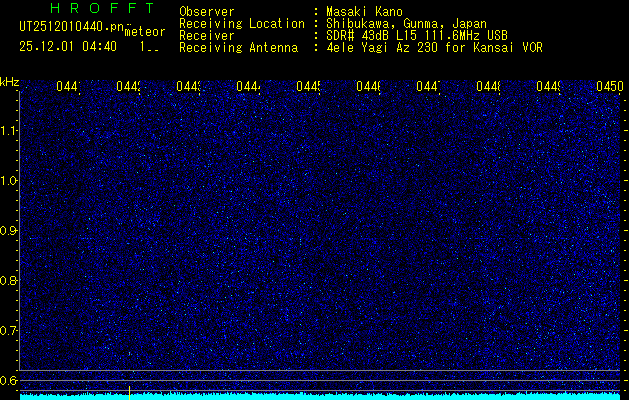This screenshot has width=629, height=400.
Task: Click the yellow marker on the bottom signal strip
Action: point(130,393)
